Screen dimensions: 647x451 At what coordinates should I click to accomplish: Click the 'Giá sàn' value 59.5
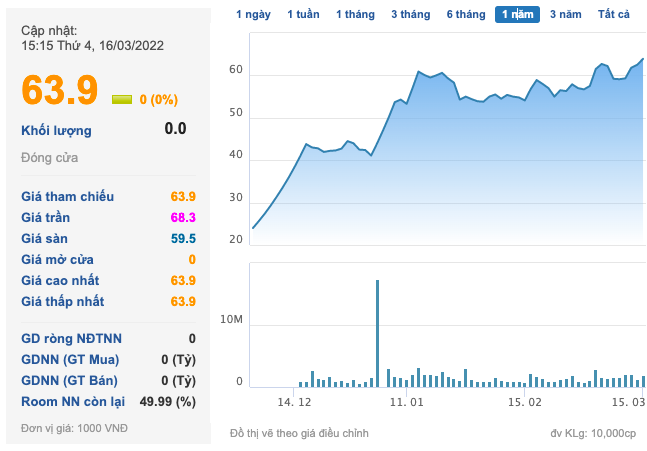pyautogui.click(x=183, y=238)
